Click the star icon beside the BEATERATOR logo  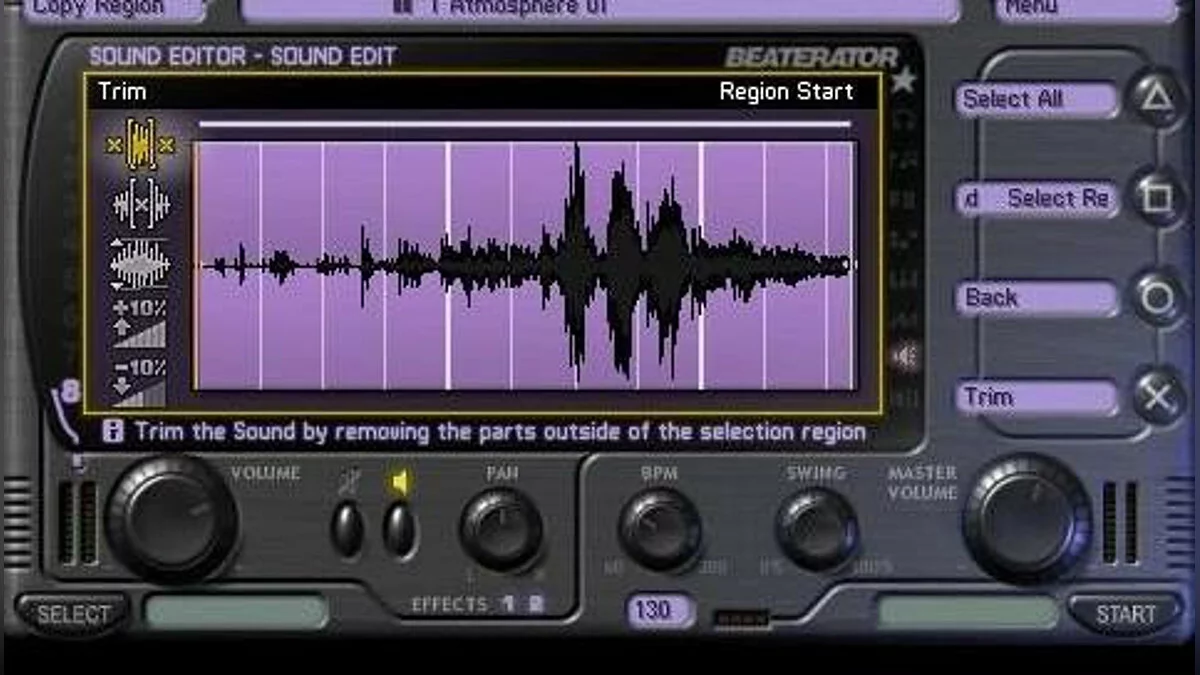click(x=903, y=80)
